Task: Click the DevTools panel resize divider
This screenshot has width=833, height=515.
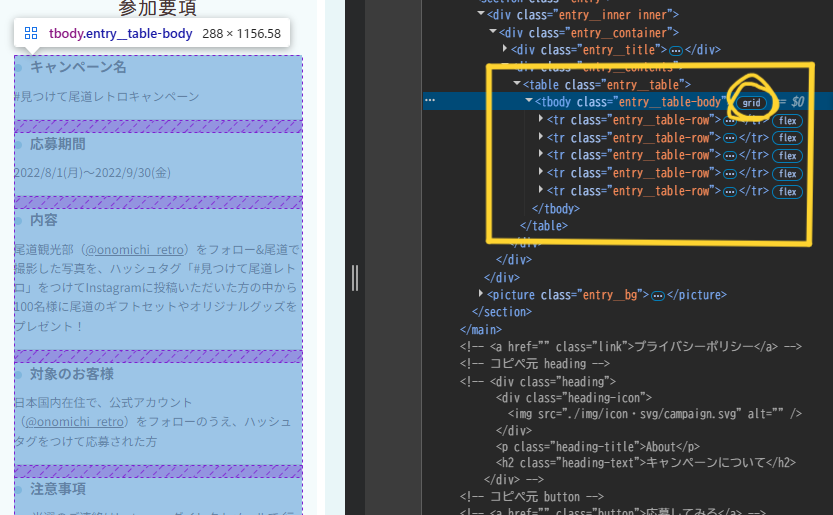Action: click(354, 277)
